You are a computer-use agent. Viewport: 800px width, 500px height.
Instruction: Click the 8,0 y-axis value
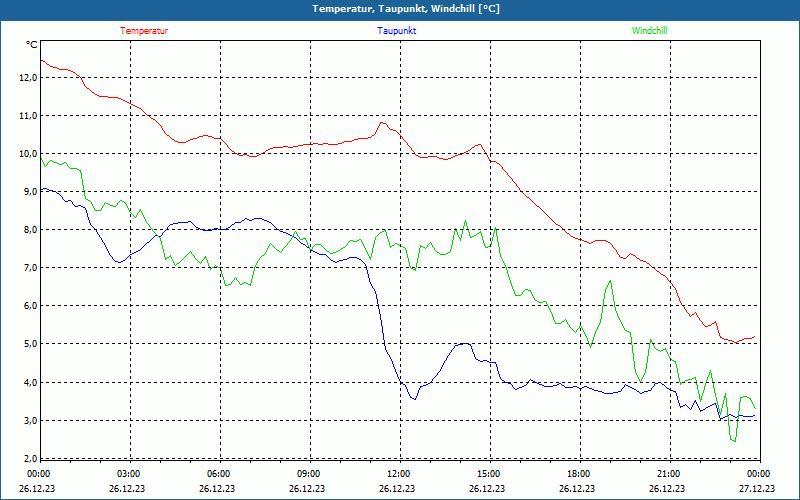30,230
